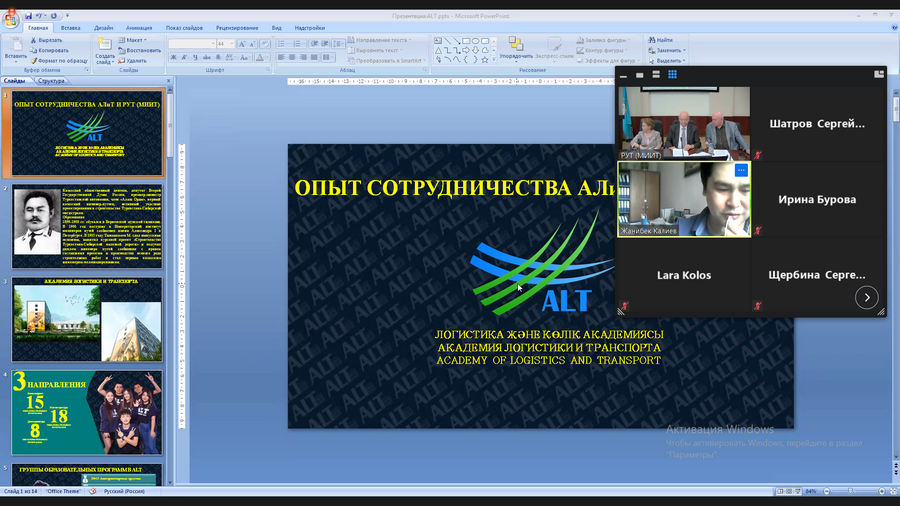Image resolution: width=900 pixels, height=506 pixels.
Task: Reset slide with Восстановить
Action: point(139,50)
